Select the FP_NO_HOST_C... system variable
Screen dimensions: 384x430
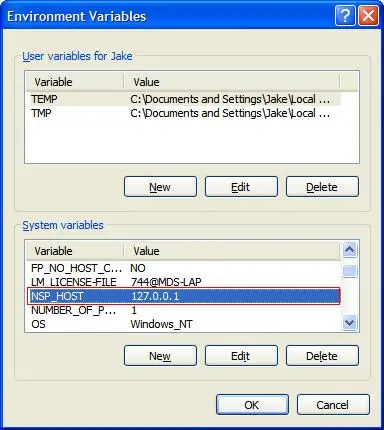pyautogui.click(x=185, y=268)
